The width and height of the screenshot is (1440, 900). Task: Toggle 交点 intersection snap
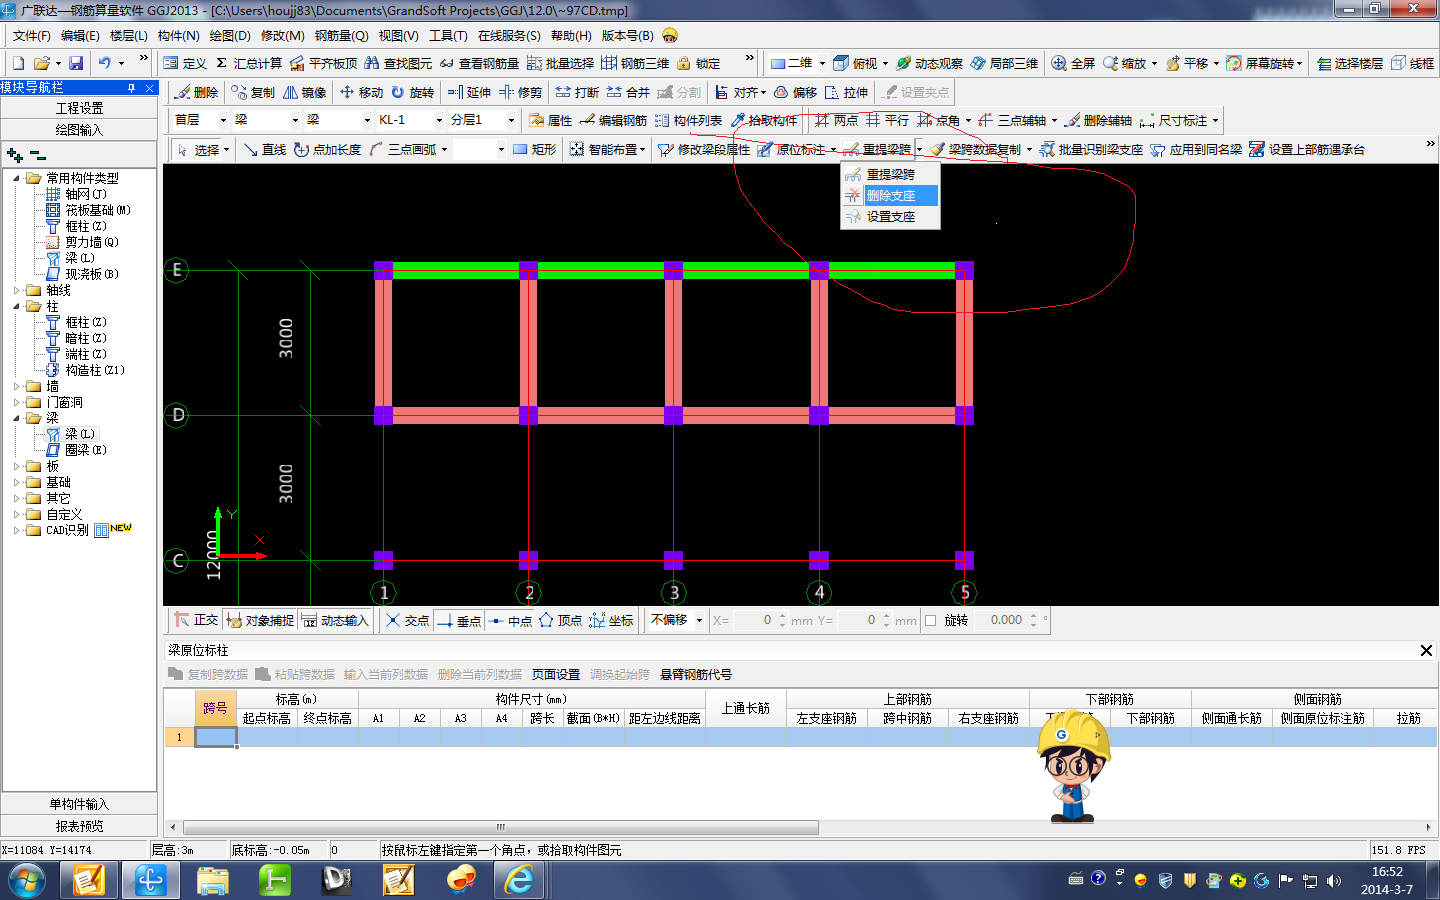(407, 620)
